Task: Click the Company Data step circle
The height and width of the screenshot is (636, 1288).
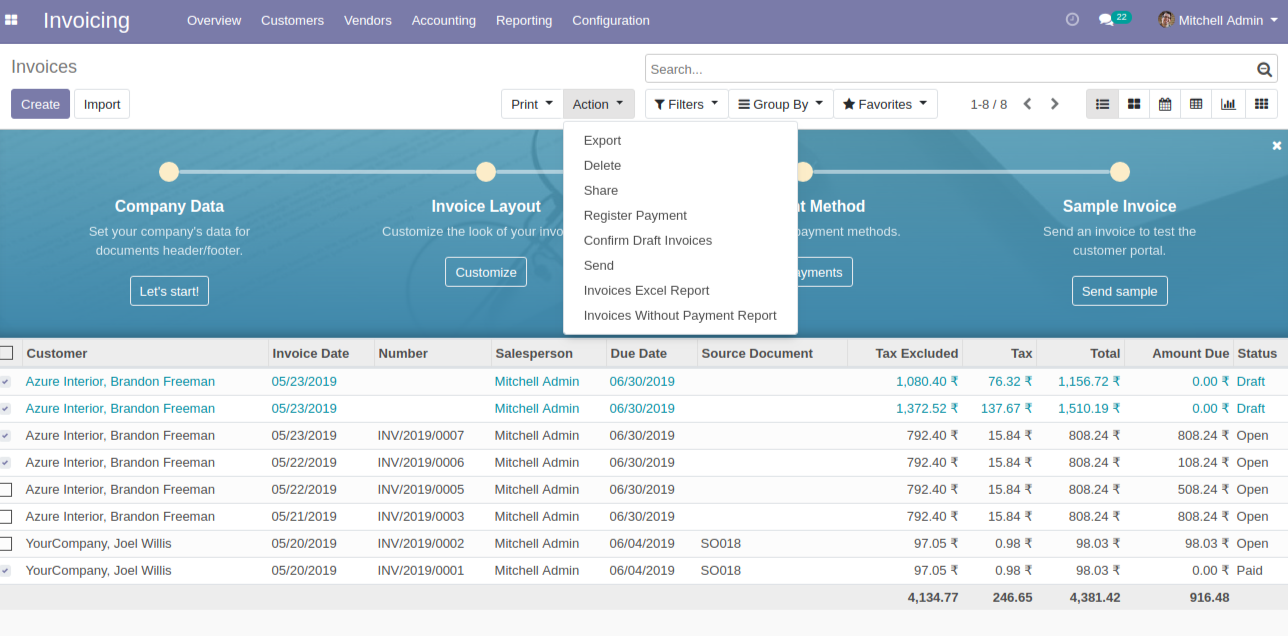Action: coord(169,172)
